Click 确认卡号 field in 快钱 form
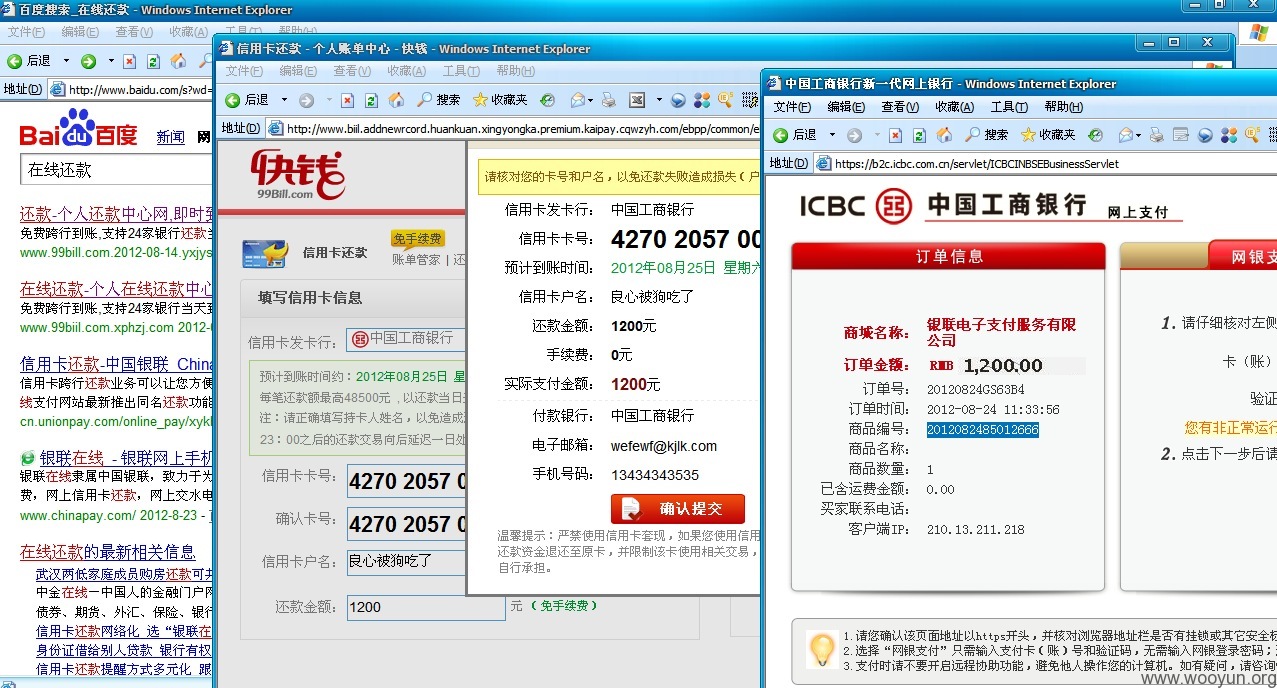The image size is (1277, 688). tap(406, 524)
